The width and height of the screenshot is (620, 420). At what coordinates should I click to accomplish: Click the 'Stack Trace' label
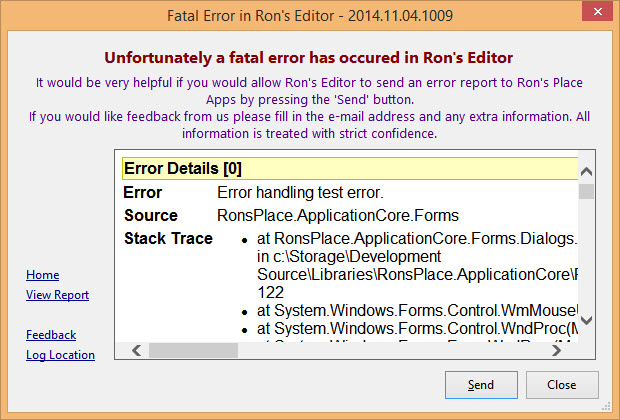pos(168,238)
